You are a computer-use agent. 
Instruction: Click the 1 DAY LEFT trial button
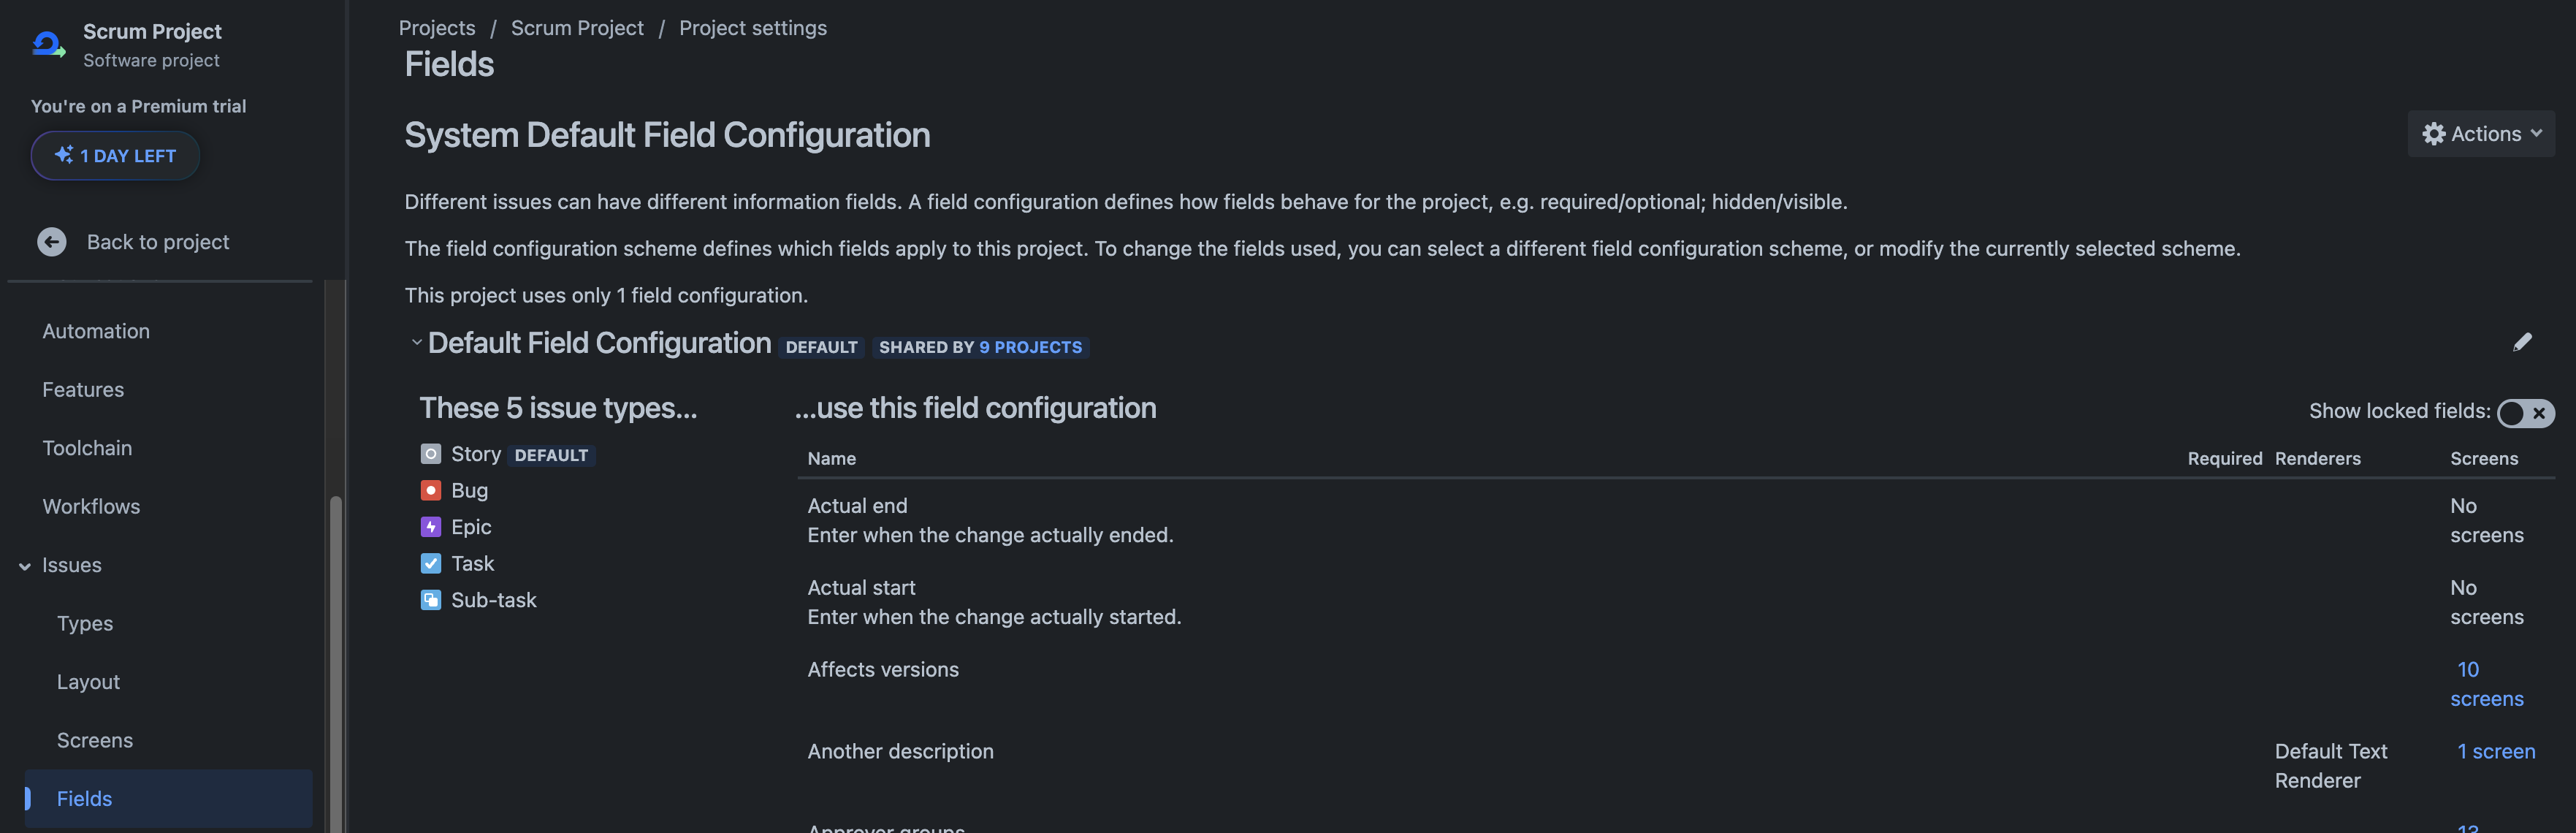tap(115, 155)
